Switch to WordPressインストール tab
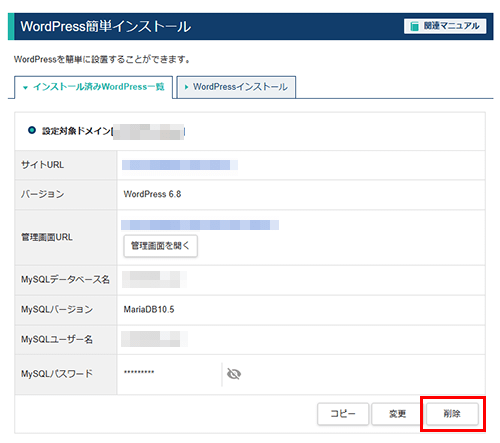Viewport: 500px width, 443px height. [236, 87]
